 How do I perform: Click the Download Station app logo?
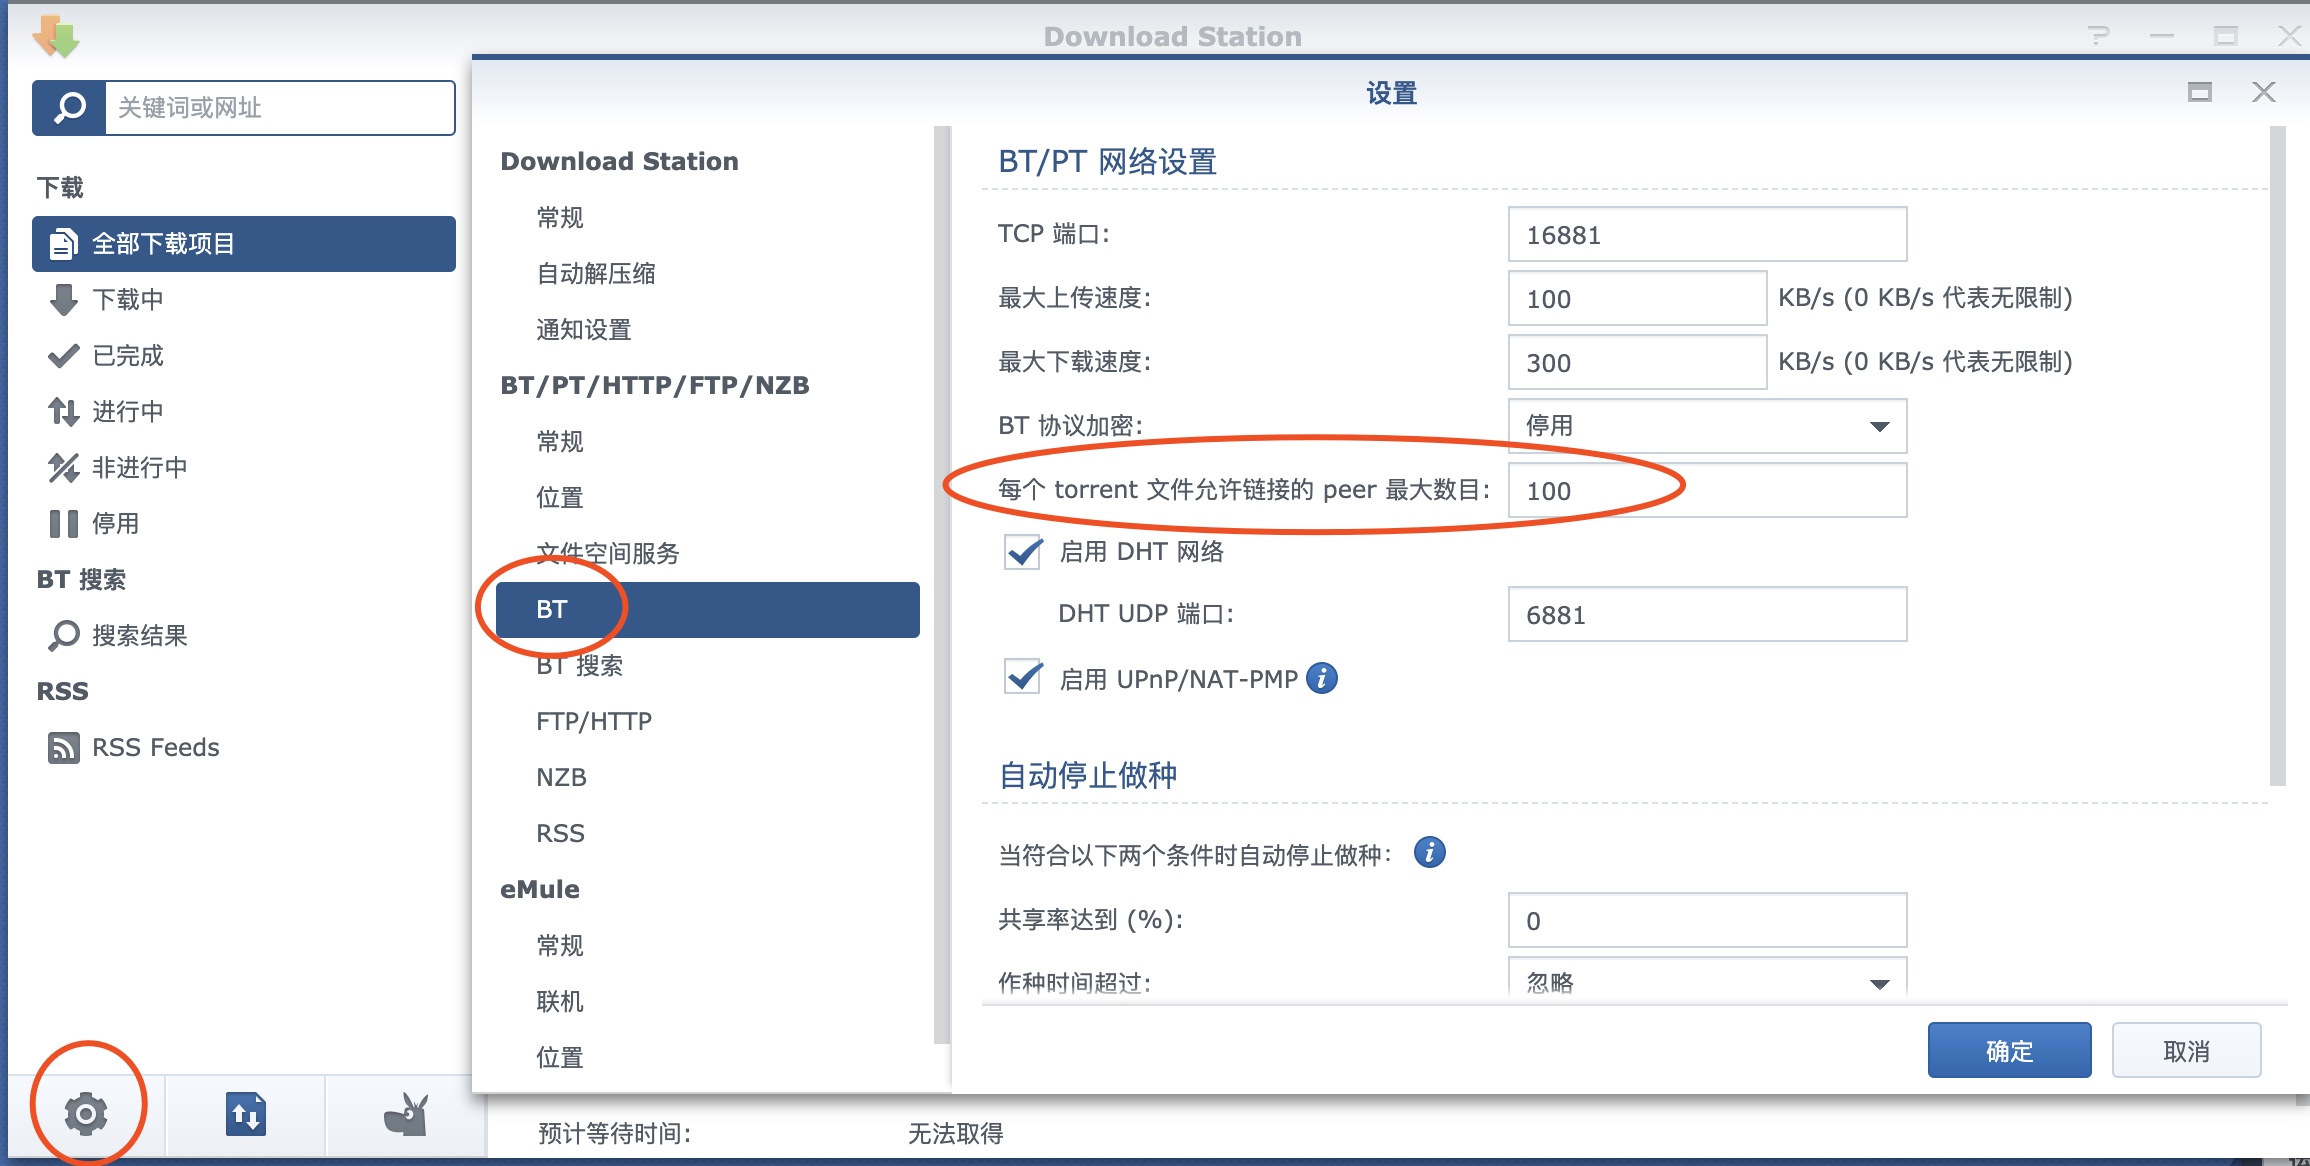click(56, 36)
